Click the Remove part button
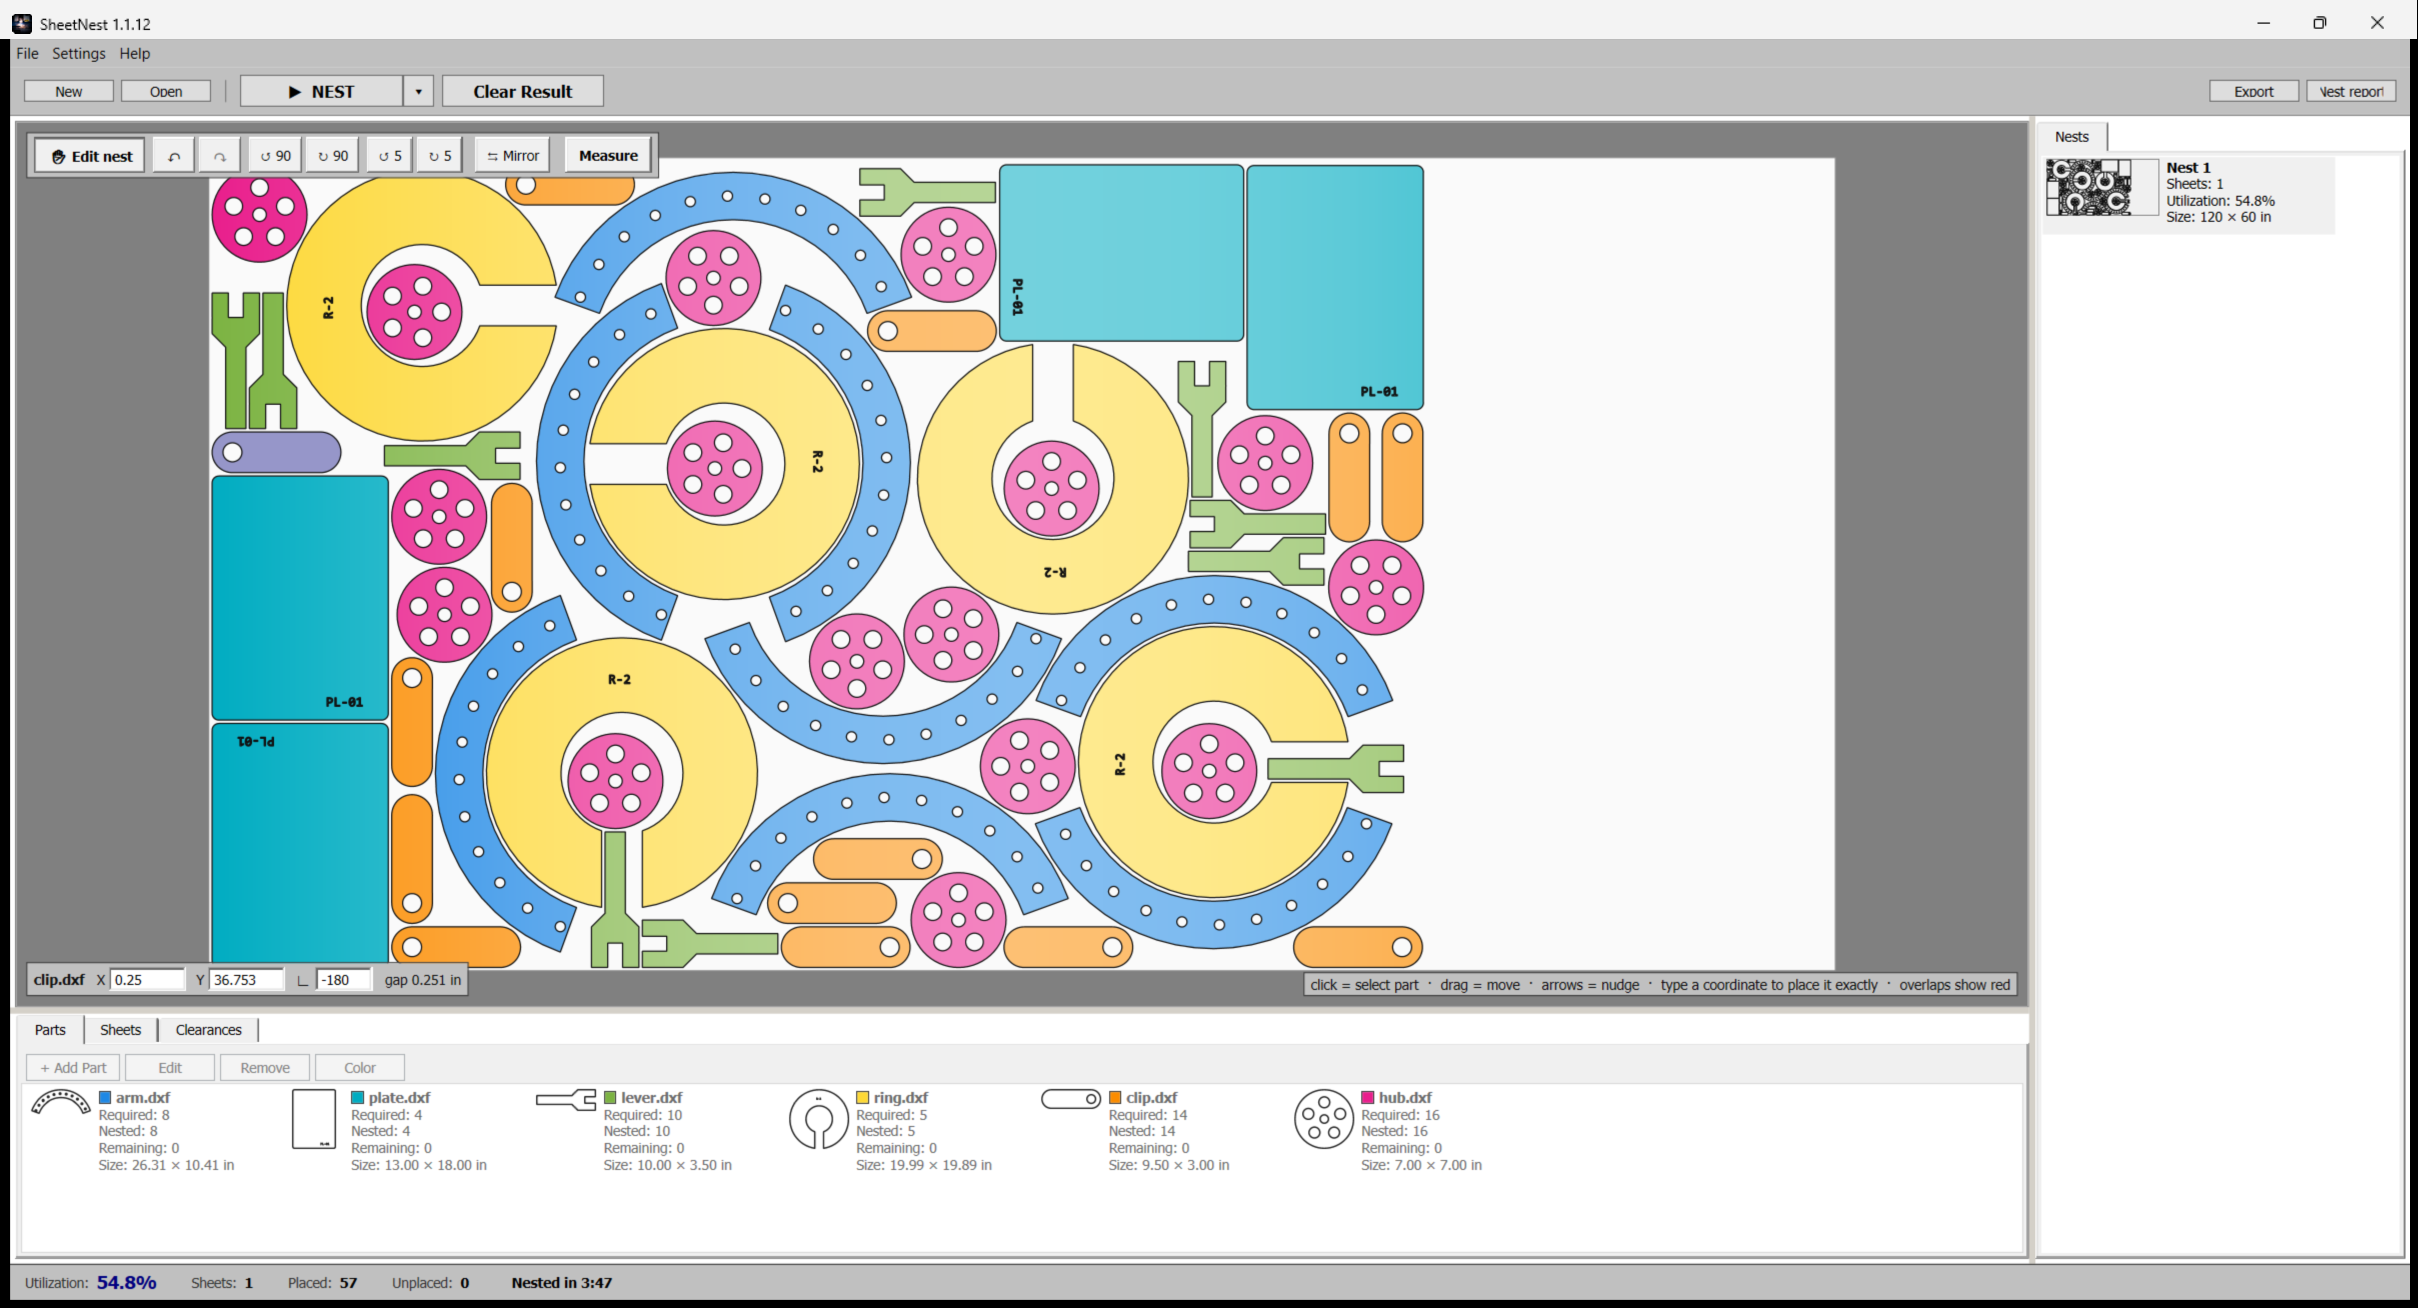 [265, 1068]
